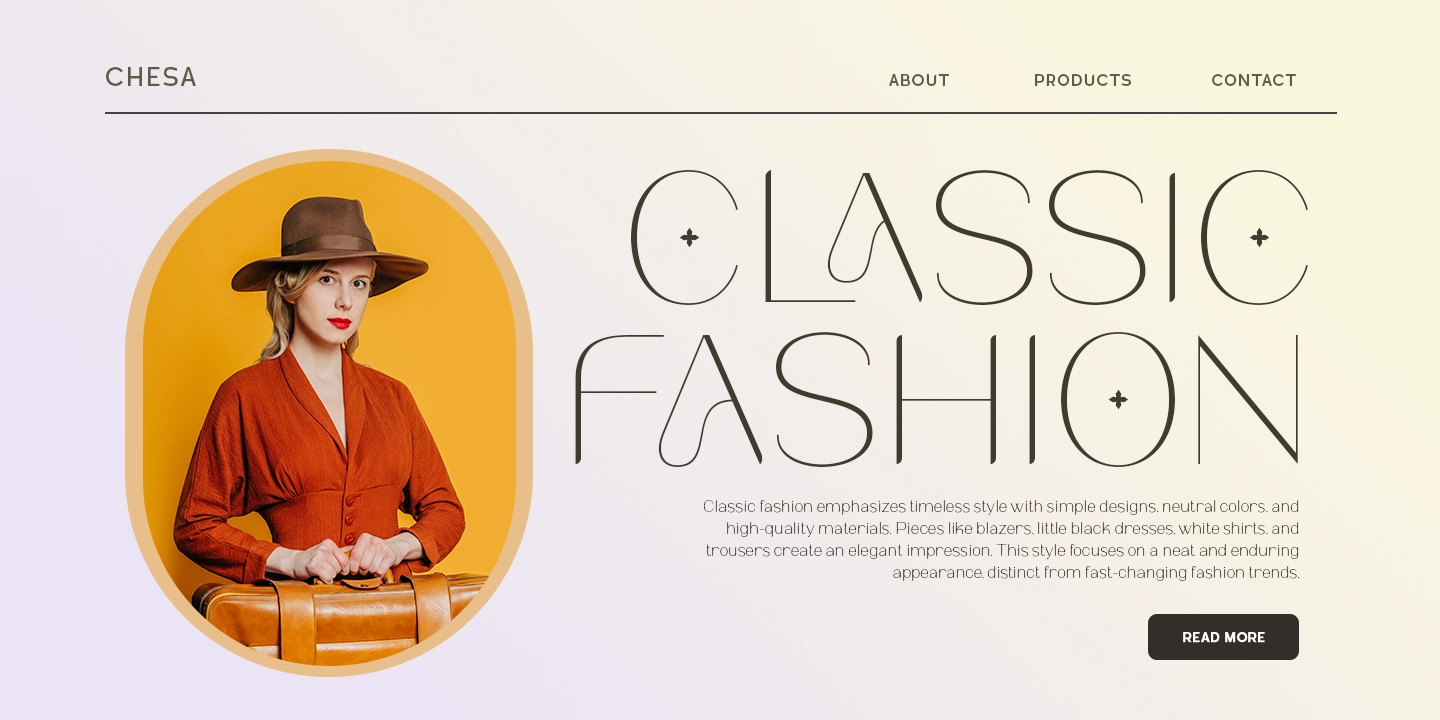This screenshot has height=720, width=1440.
Task: Open the CHESA logo home link
Action: pos(151,78)
